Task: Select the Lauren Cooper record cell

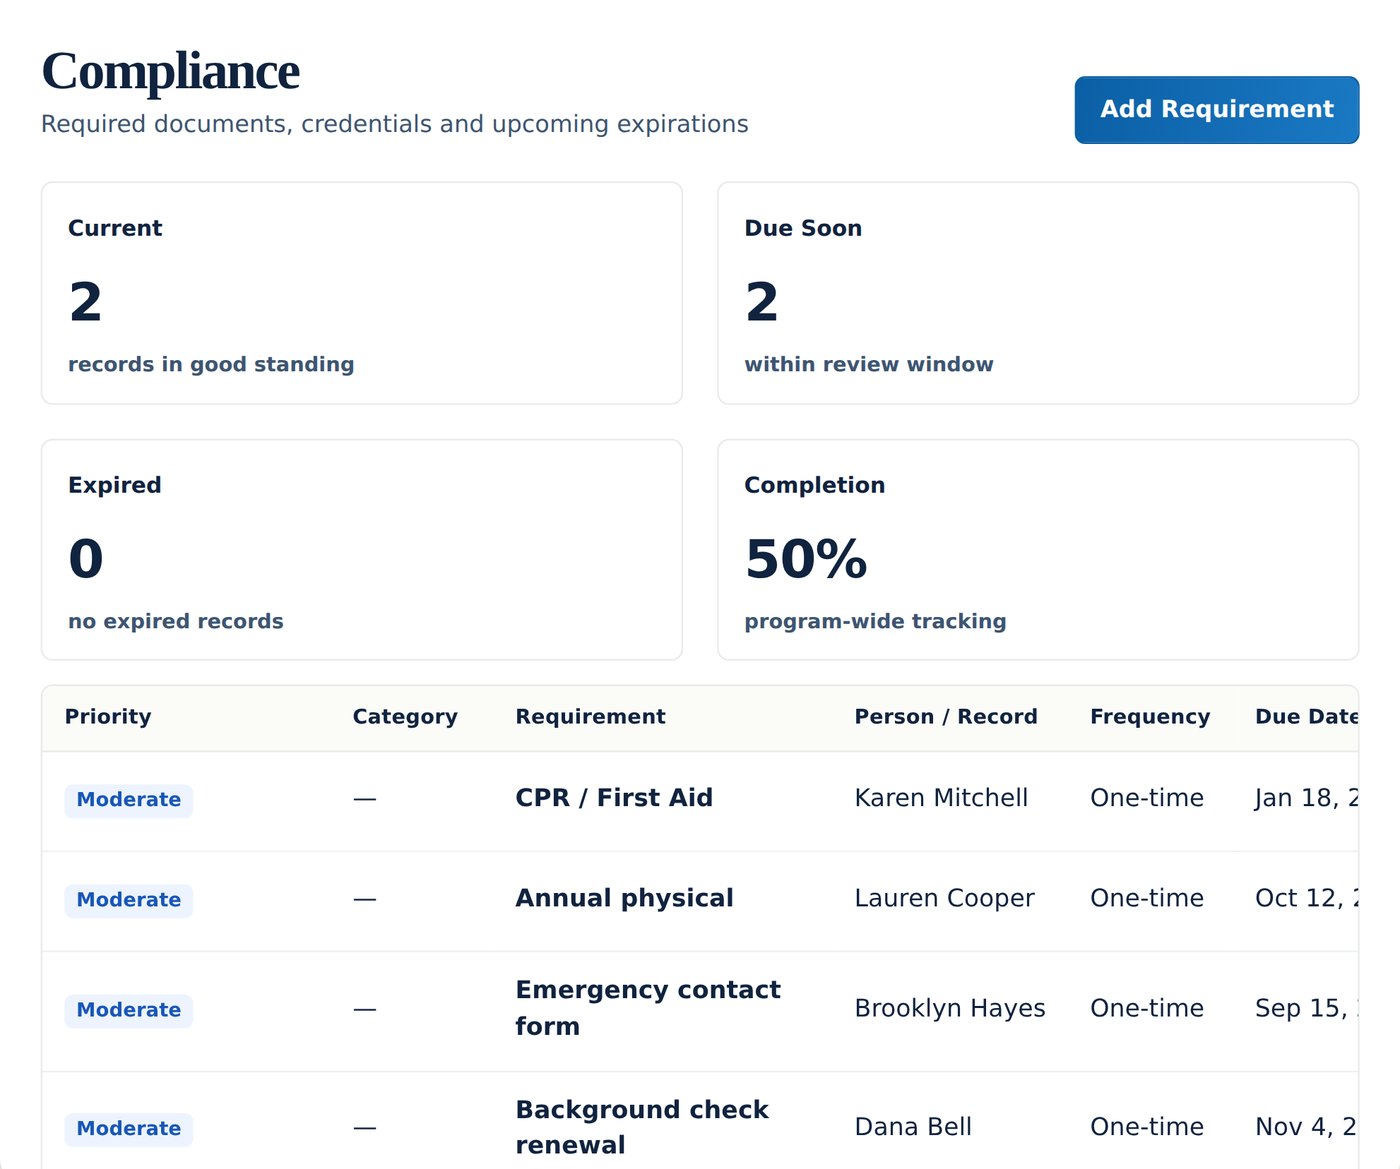Action: 945,898
